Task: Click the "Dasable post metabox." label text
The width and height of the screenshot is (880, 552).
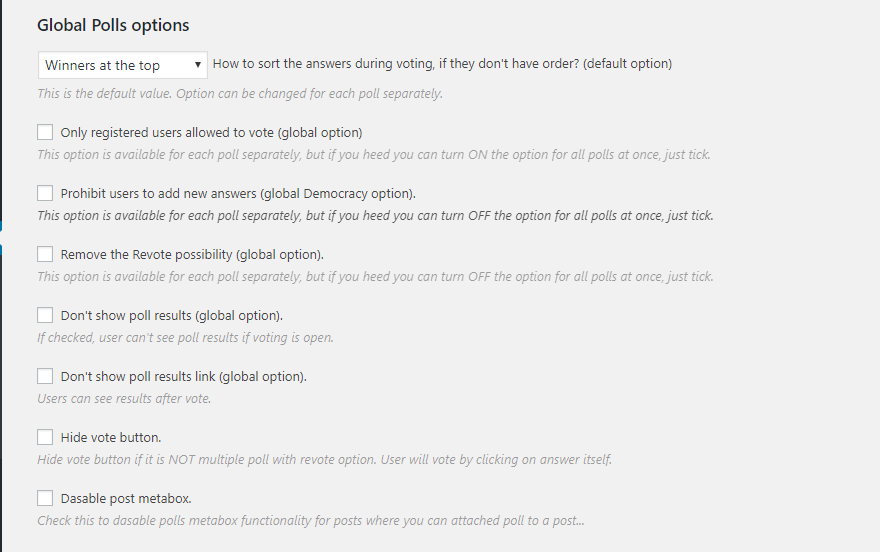Action: 125,498
